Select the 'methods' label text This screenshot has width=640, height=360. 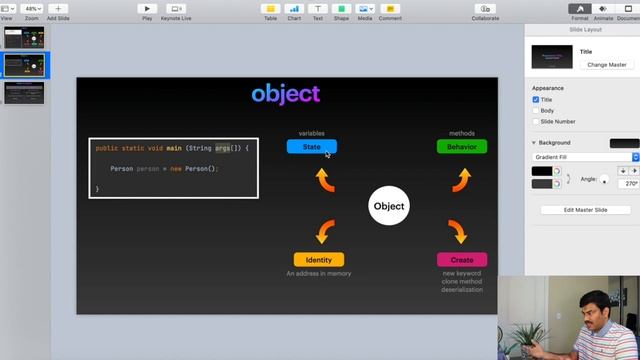pyautogui.click(x=462, y=133)
